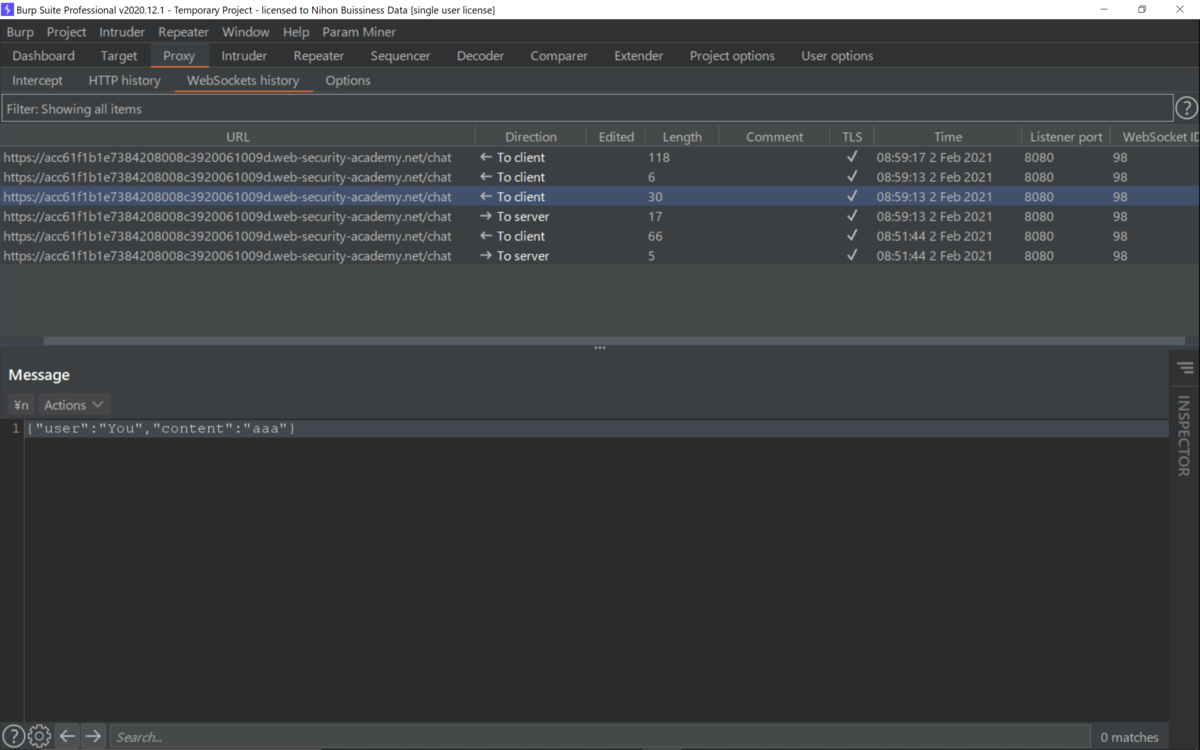The height and width of the screenshot is (750, 1200).
Task: Click the To client arrow in length 118 row
Action: click(x=486, y=157)
